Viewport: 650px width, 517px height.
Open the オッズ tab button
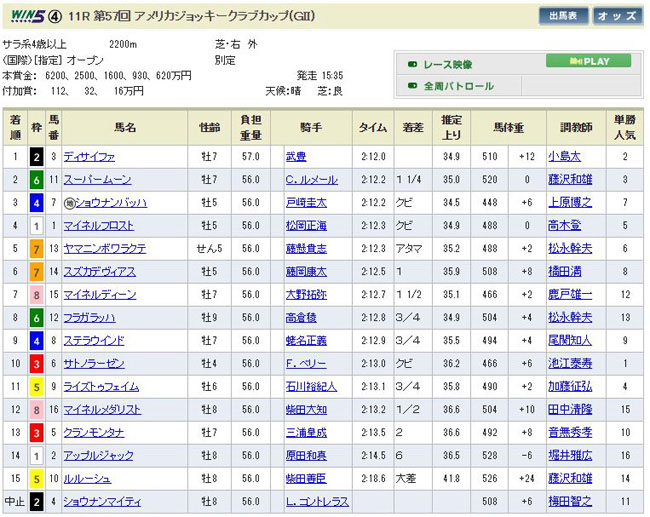pos(615,16)
